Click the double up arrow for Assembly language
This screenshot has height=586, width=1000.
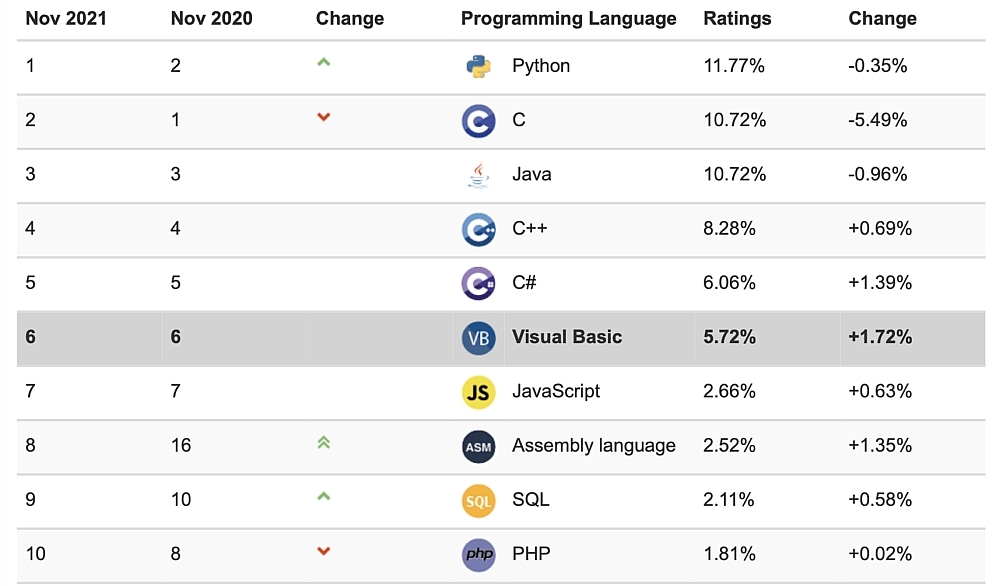coord(323,442)
